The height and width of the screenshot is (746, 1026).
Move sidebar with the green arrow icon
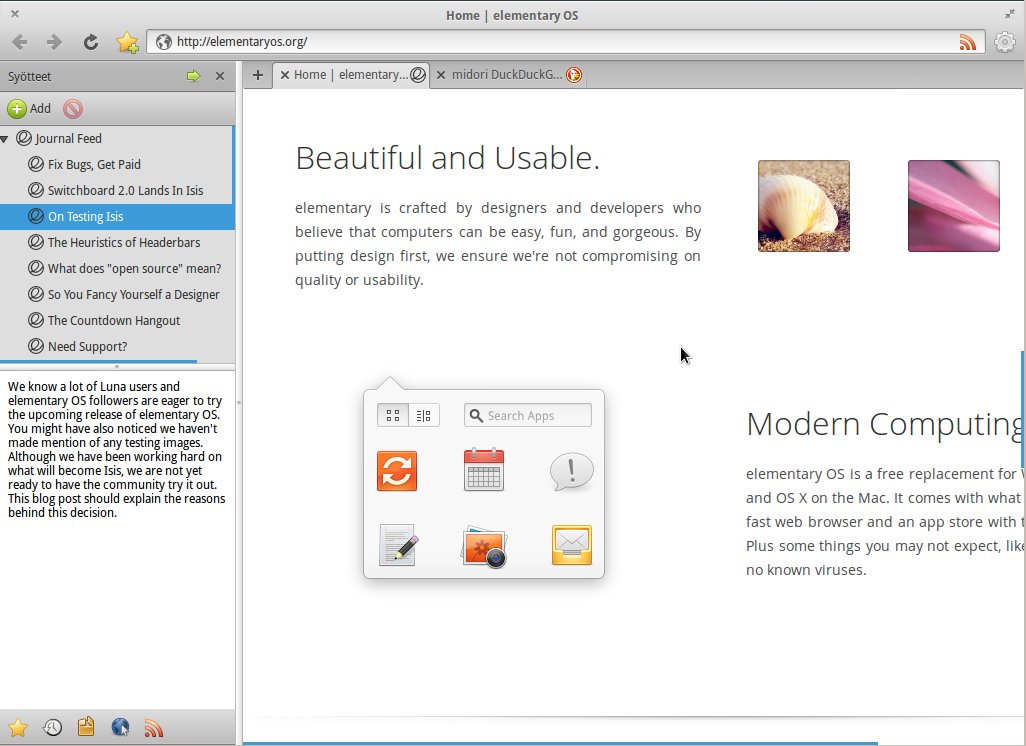pos(193,76)
